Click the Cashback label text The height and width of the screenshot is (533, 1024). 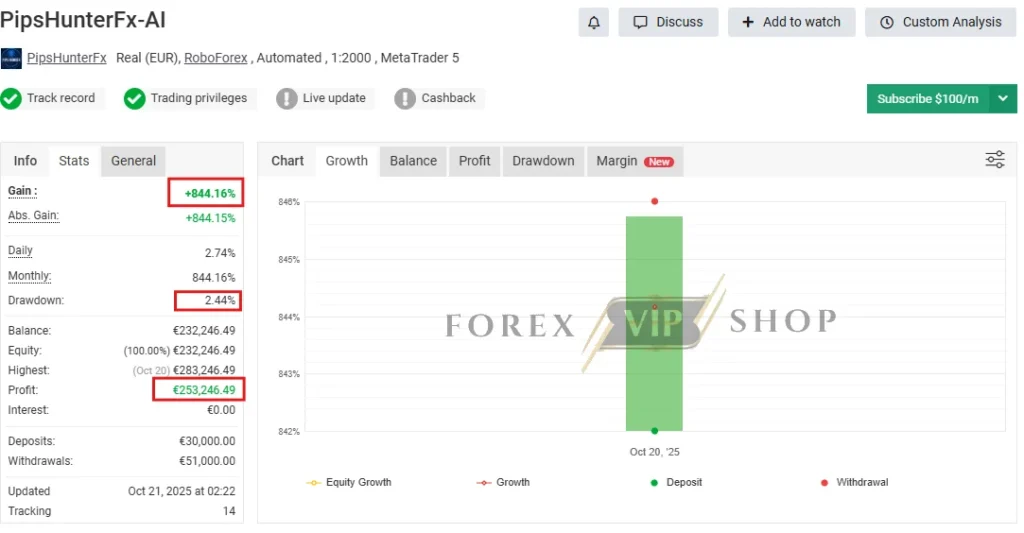pos(448,98)
